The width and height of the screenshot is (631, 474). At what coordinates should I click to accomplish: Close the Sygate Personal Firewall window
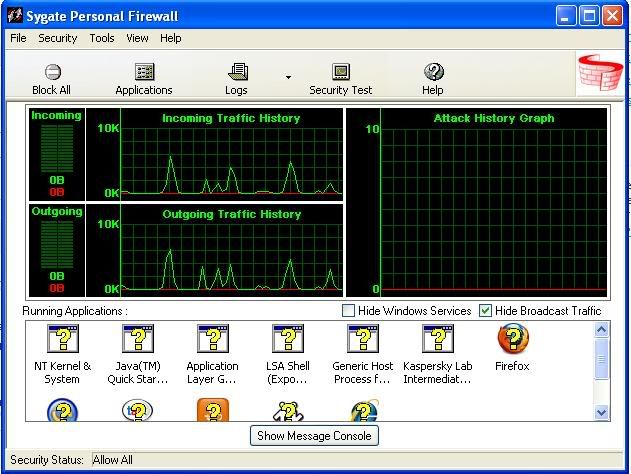(612, 16)
